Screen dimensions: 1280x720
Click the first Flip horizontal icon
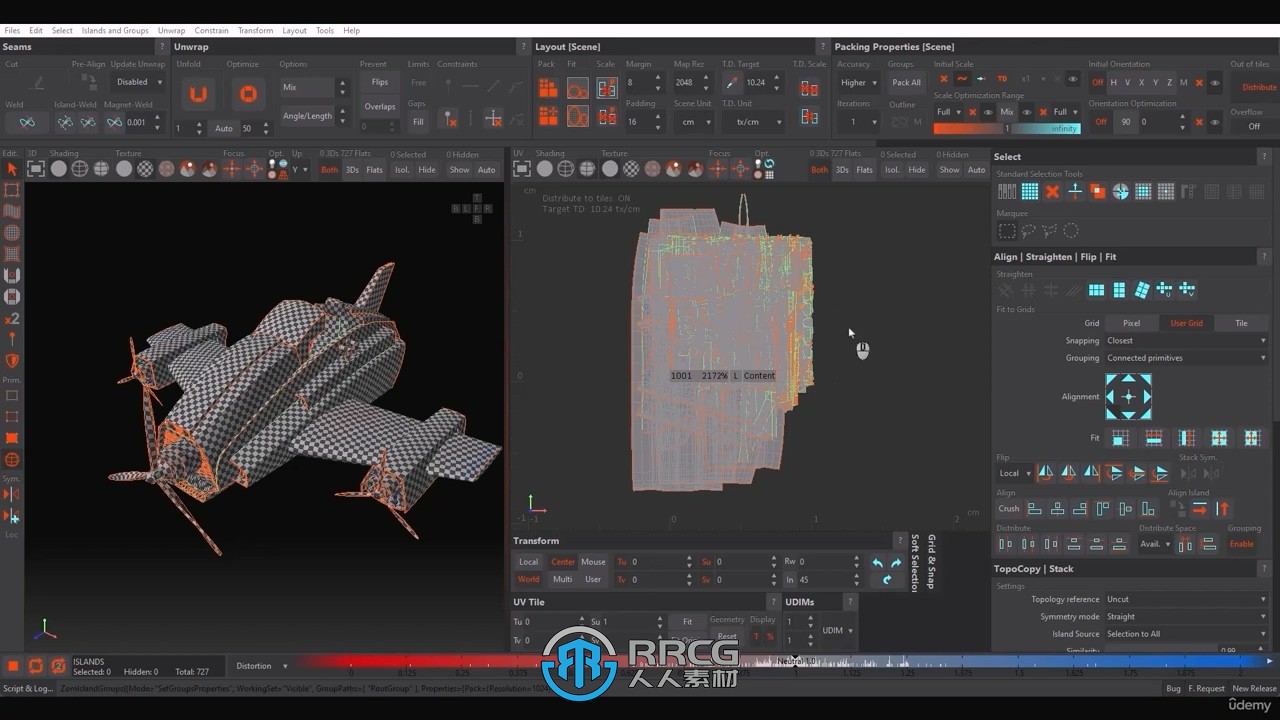click(1046, 473)
